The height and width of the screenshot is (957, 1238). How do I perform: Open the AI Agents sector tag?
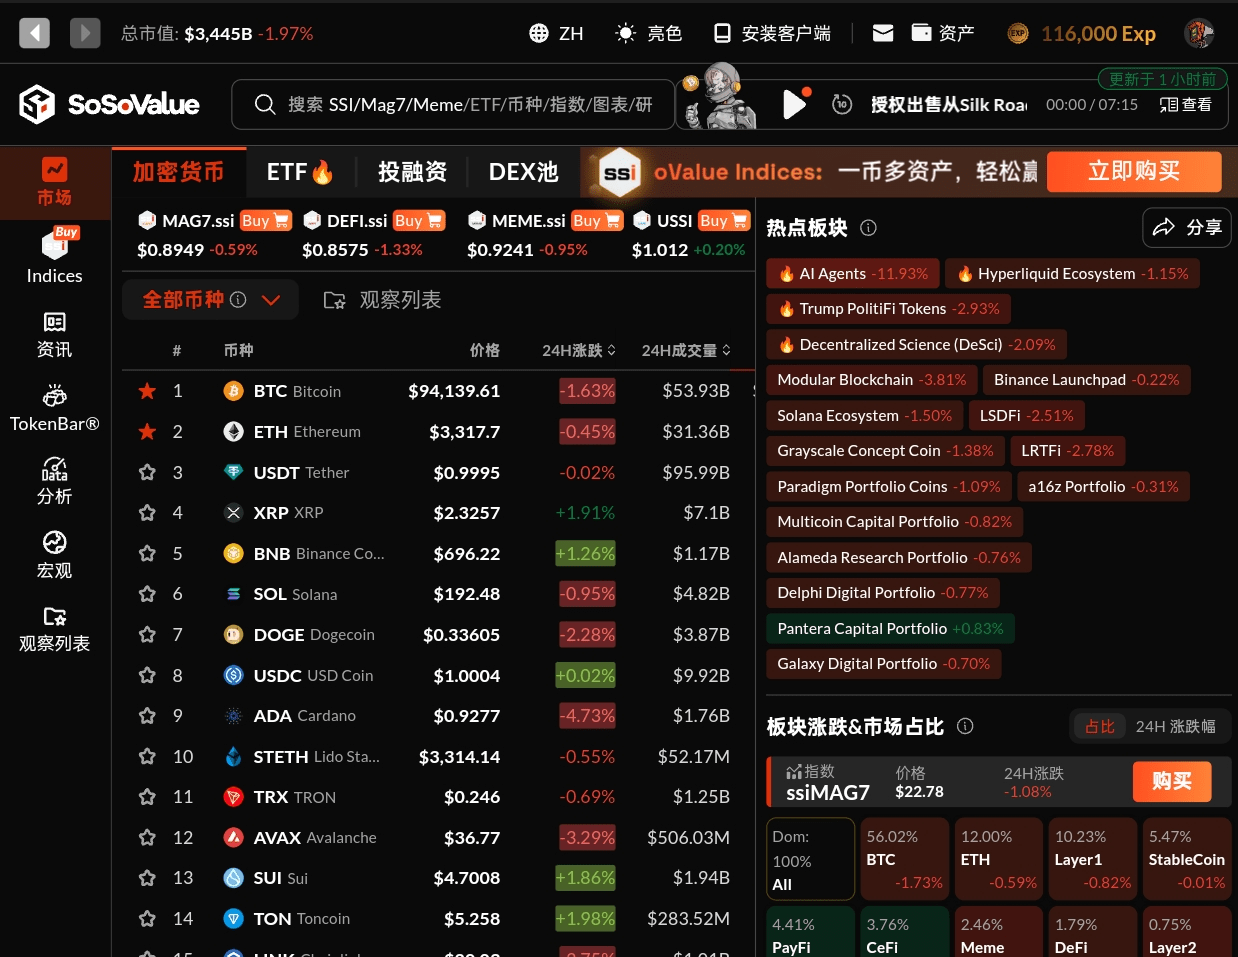pyautogui.click(x=853, y=274)
